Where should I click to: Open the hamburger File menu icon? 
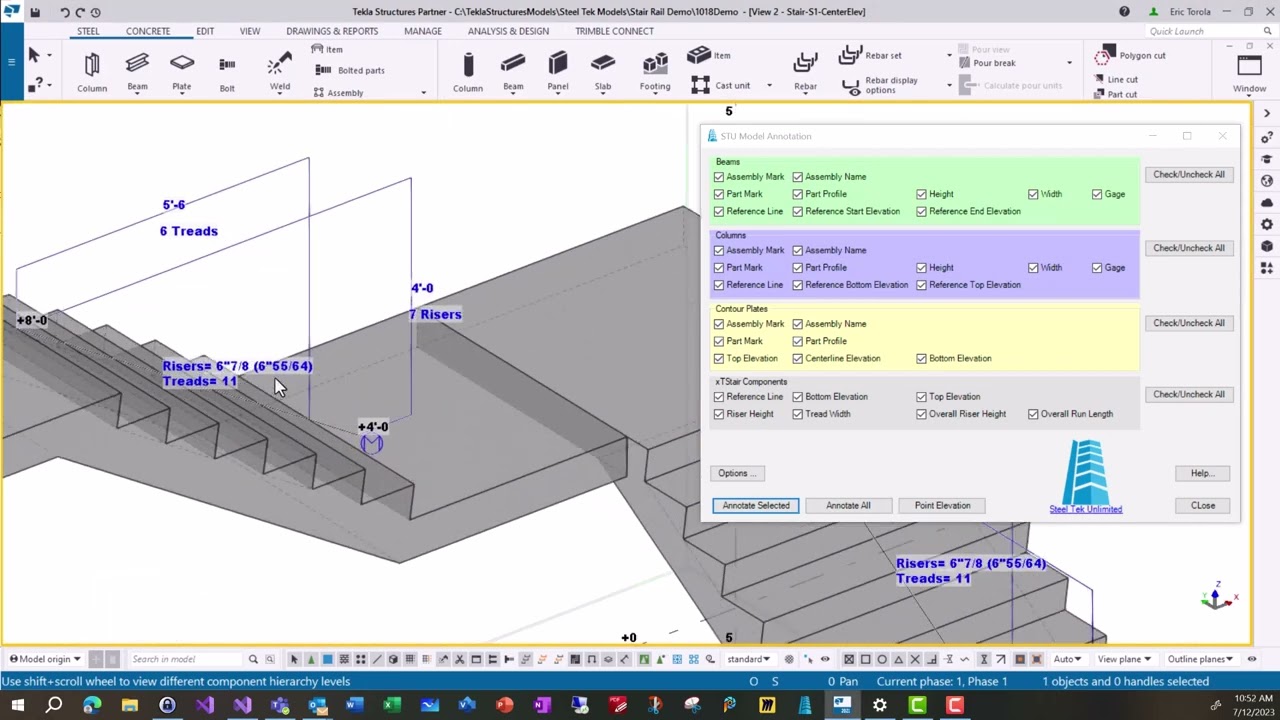pos(11,62)
